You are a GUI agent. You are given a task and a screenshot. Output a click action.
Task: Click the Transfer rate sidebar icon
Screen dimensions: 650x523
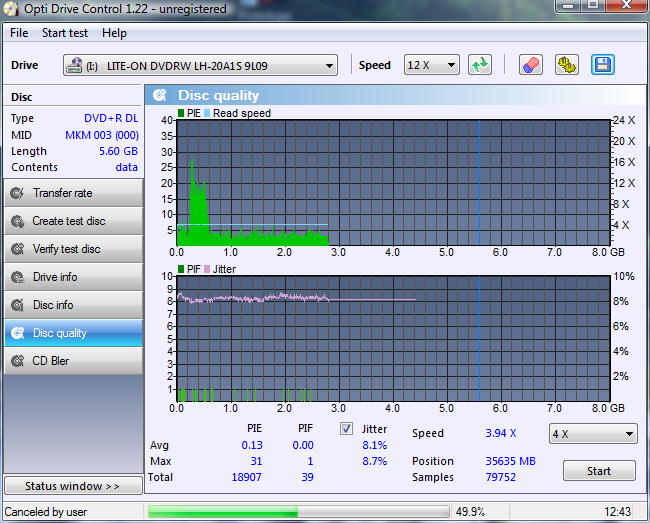[17, 193]
